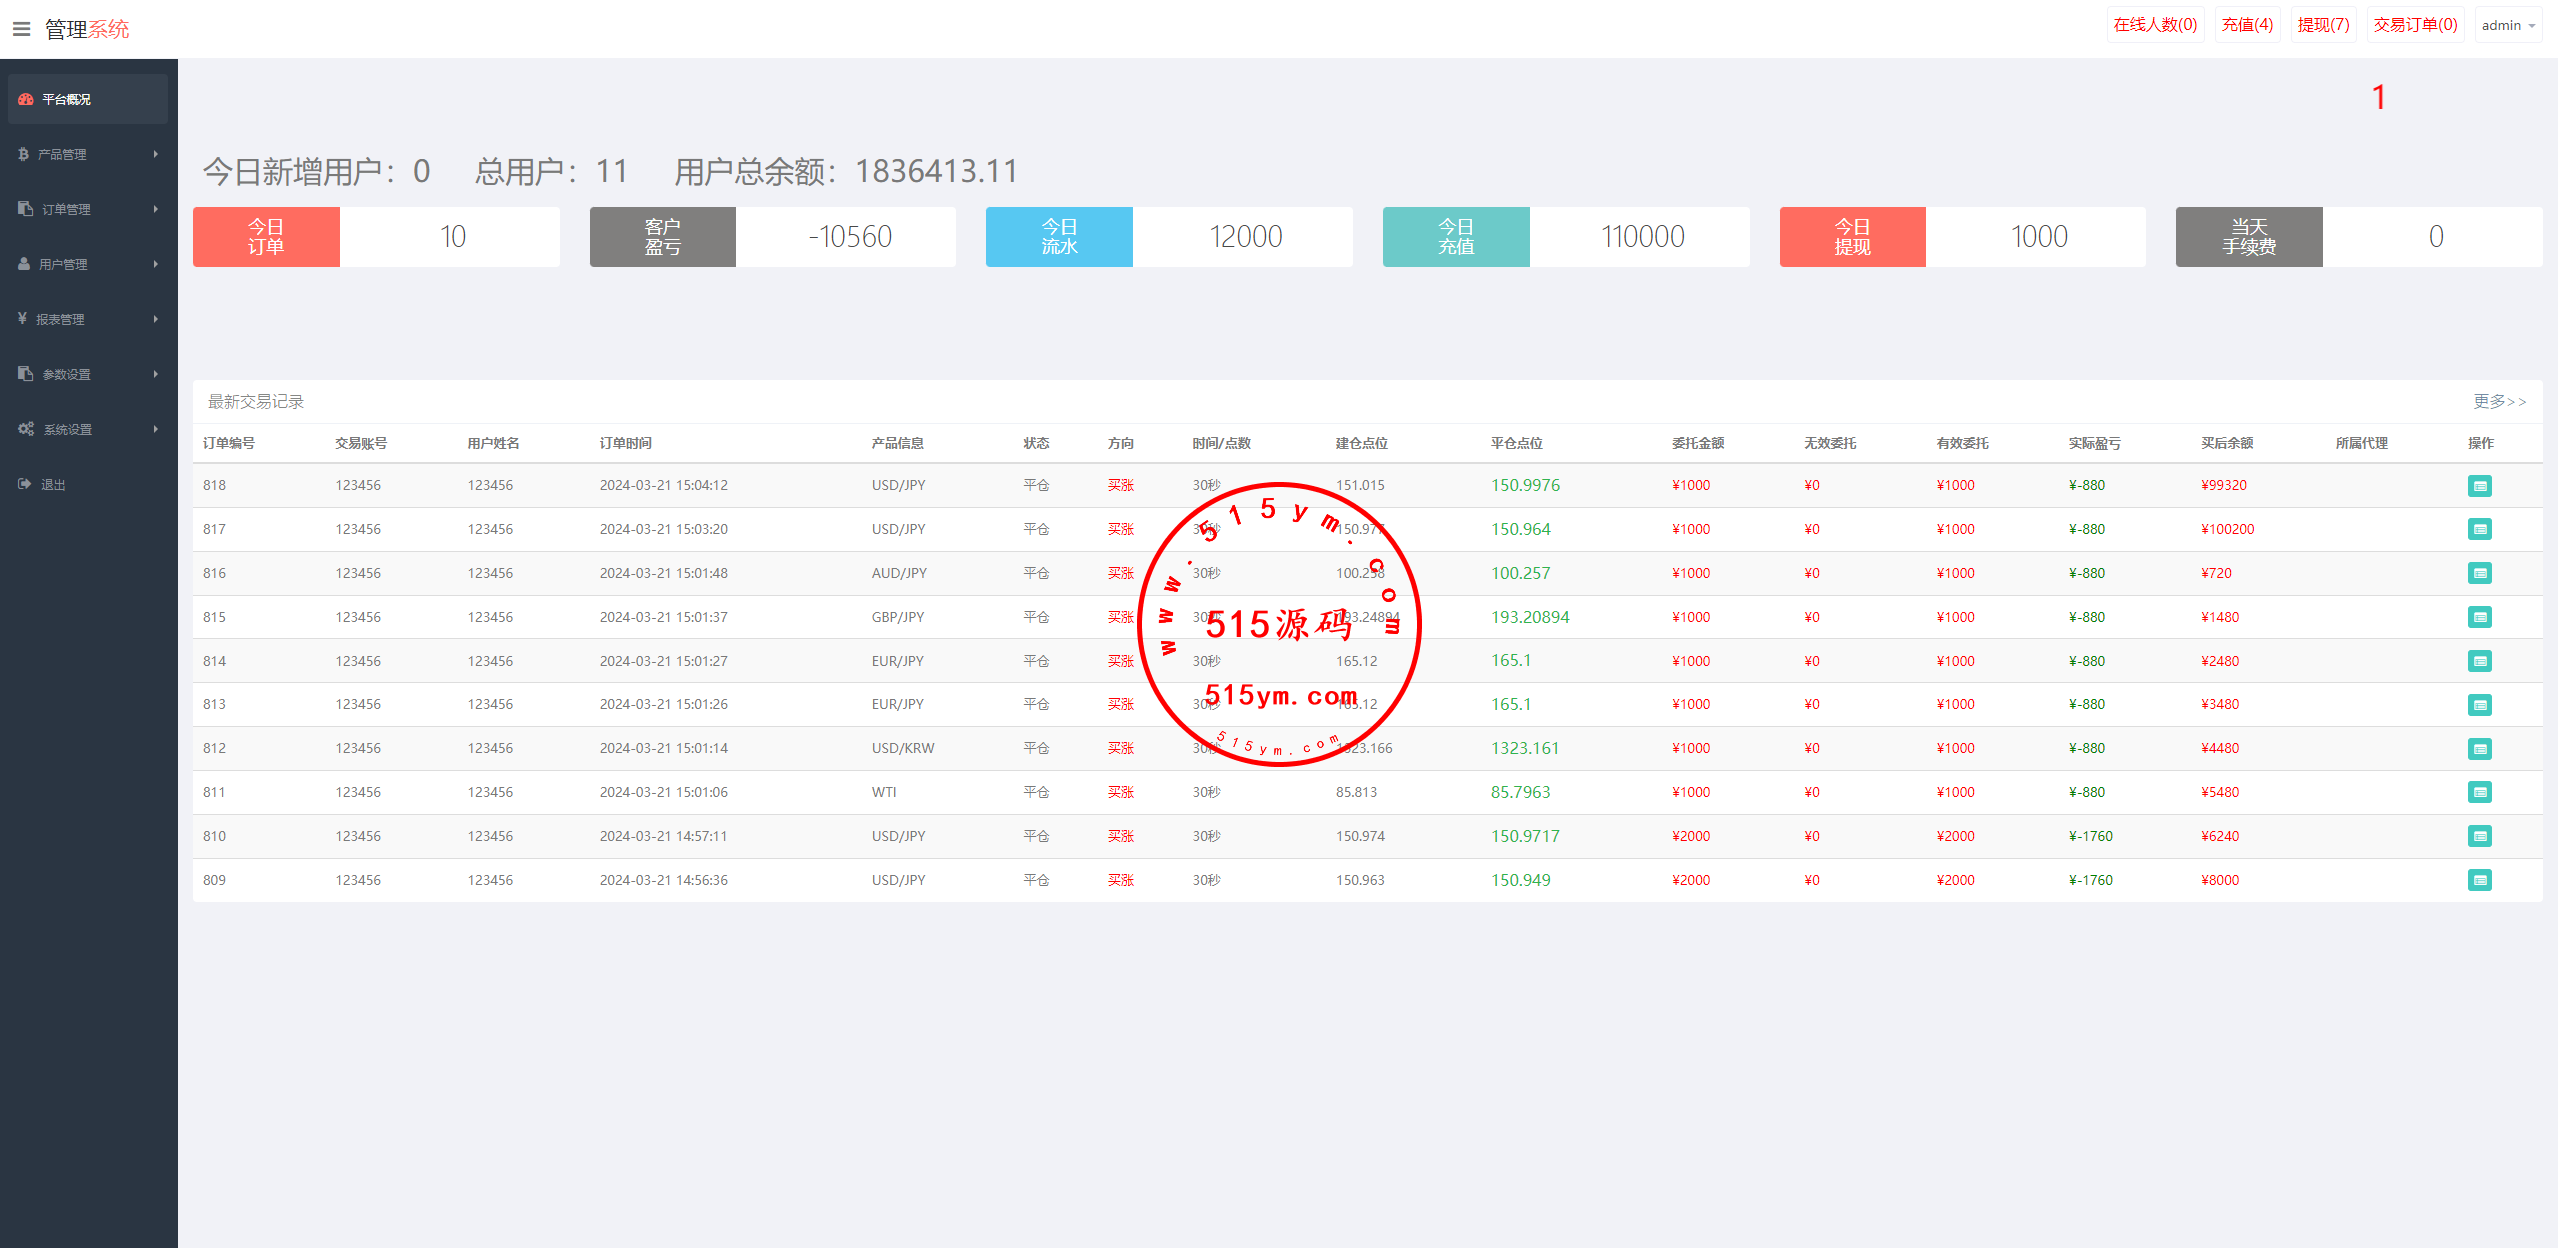Click the user icon beside 用户管理

coord(24,264)
